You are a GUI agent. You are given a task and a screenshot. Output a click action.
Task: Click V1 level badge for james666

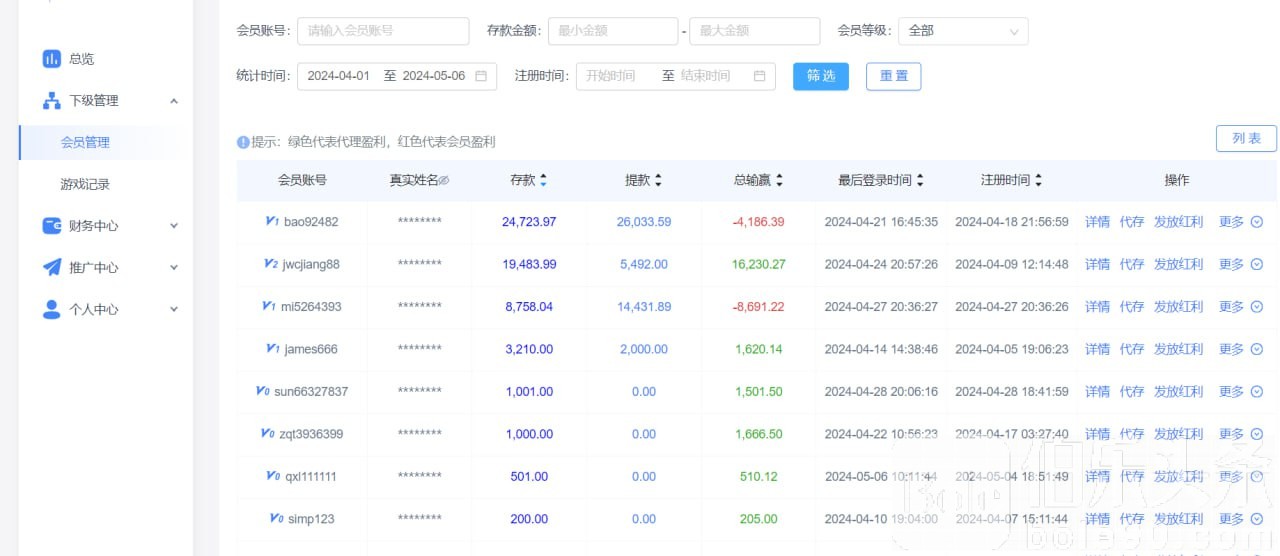coord(272,349)
